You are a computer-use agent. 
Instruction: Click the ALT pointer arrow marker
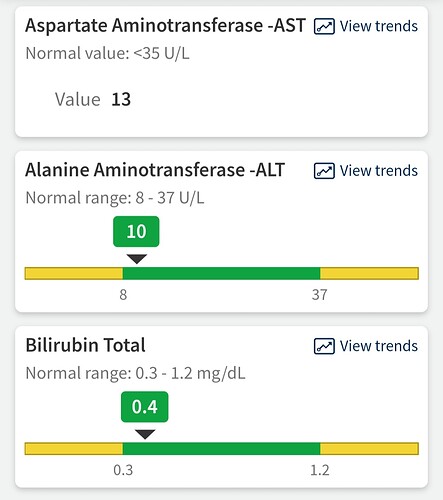pyautogui.click(x=137, y=259)
